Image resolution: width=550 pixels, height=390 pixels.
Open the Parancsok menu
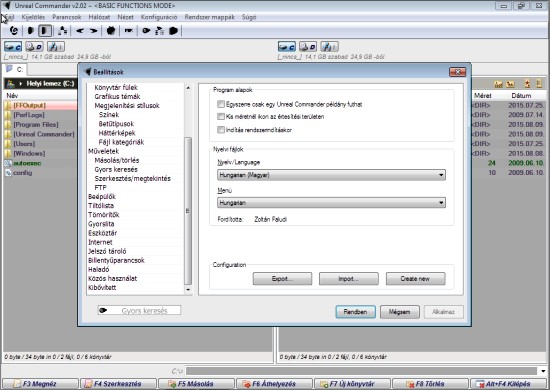(x=67, y=17)
